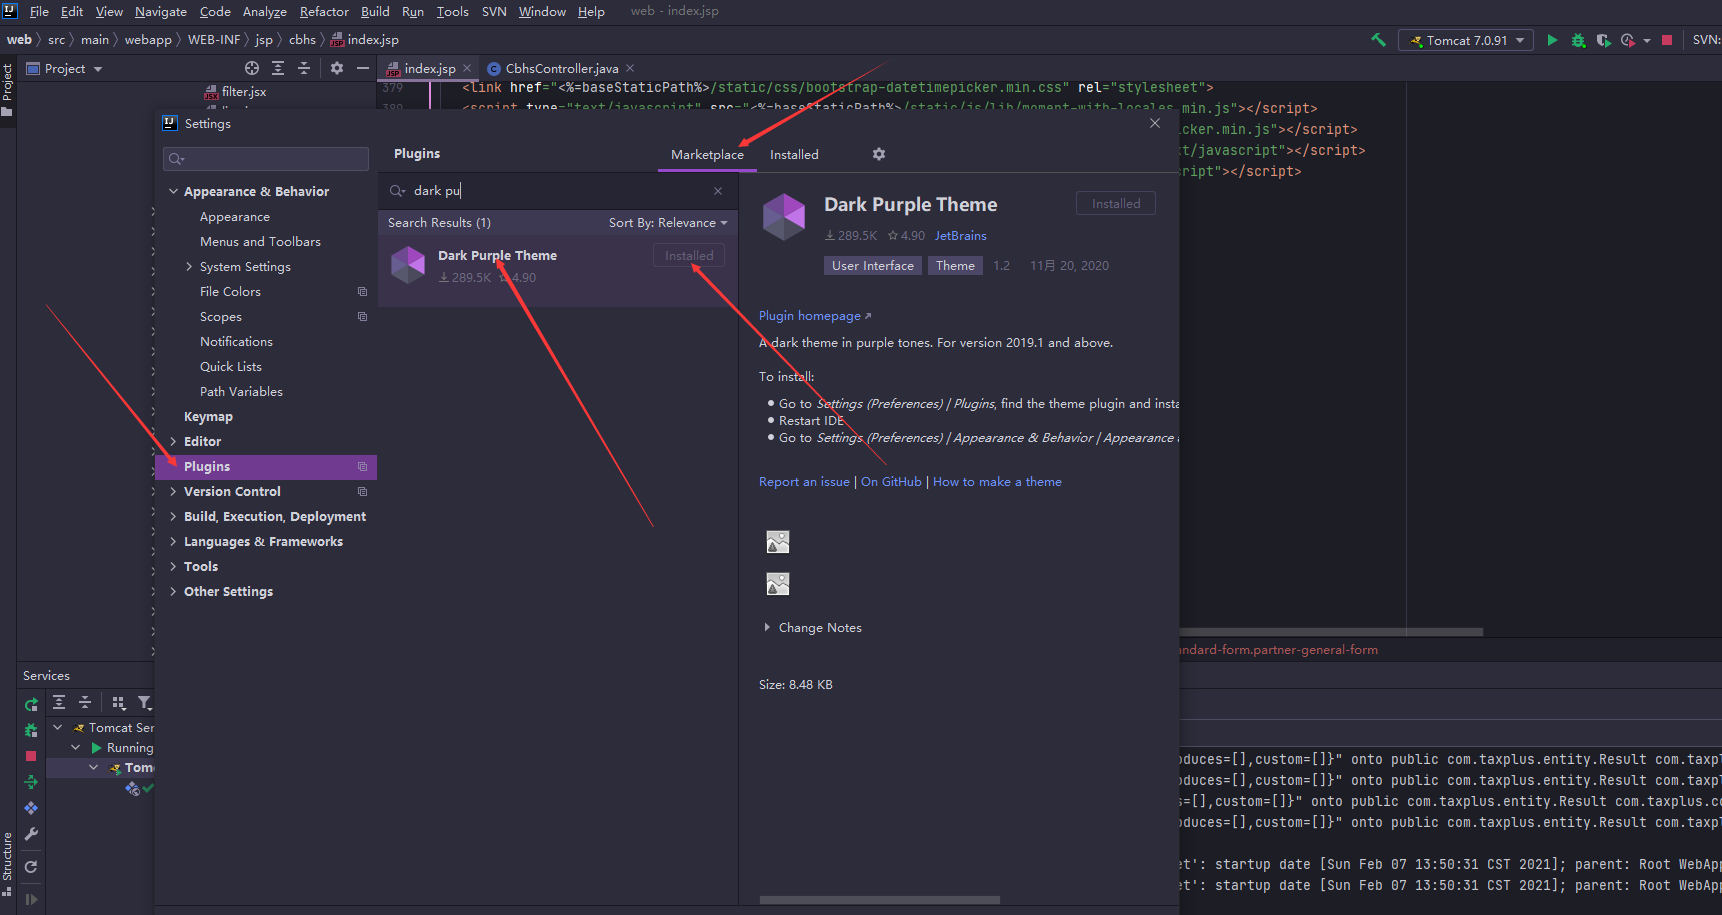Close the Settings dialog
The height and width of the screenshot is (915, 1722).
point(1155,123)
